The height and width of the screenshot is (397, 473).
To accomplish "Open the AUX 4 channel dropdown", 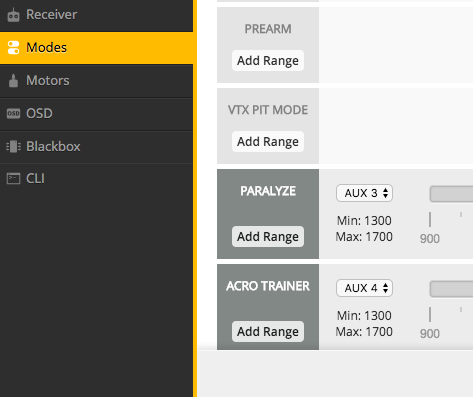I will coord(364,288).
